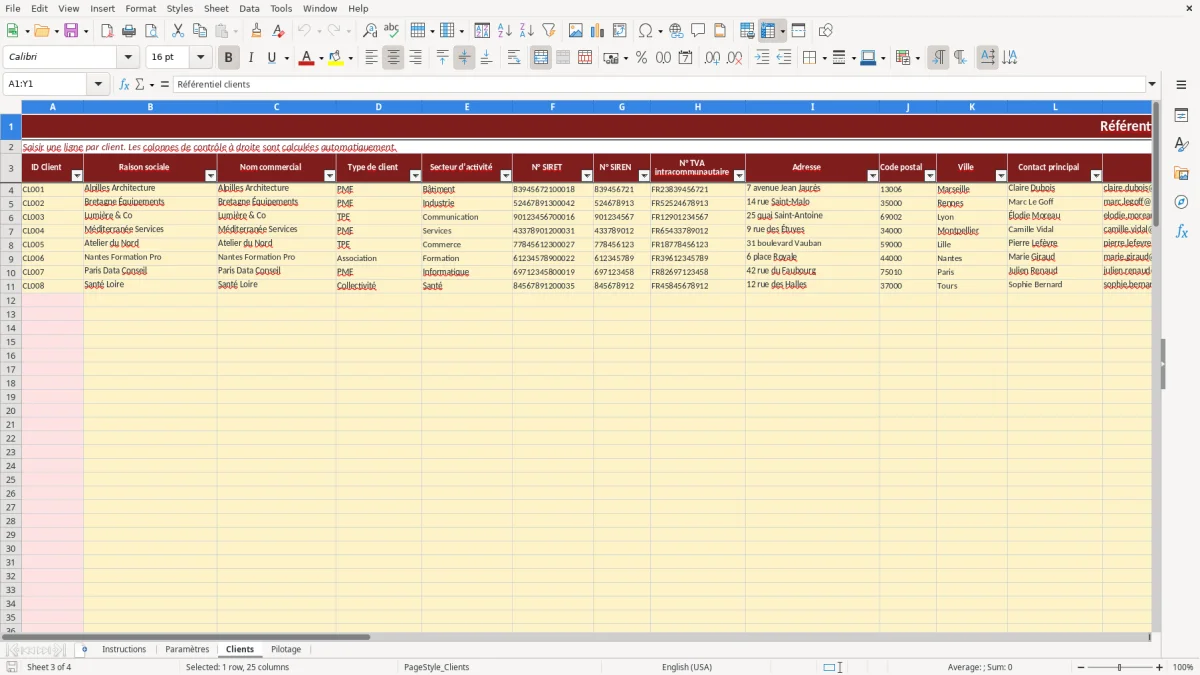The width and height of the screenshot is (1200, 675).
Task: Toggle Print Preview icon
Action: pyautogui.click(x=150, y=31)
